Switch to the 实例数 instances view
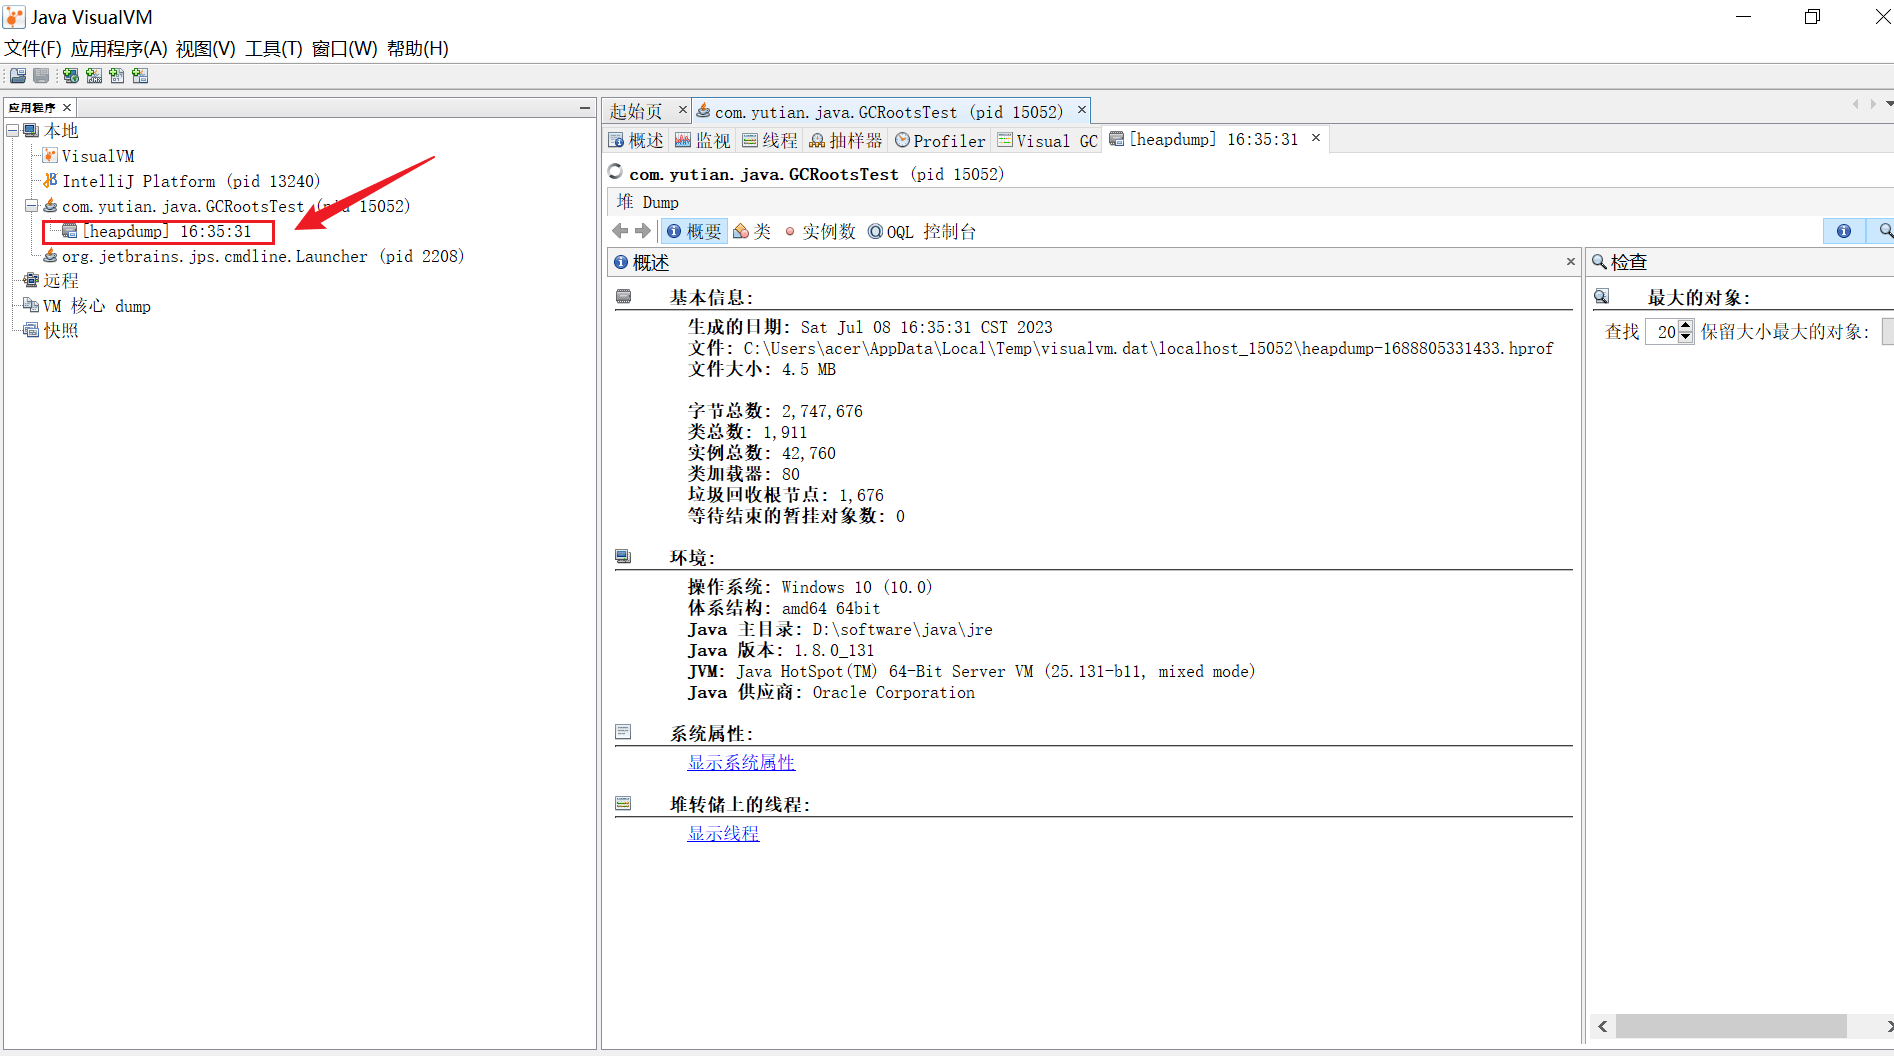Screen dimensions: 1894x1056 (820, 231)
